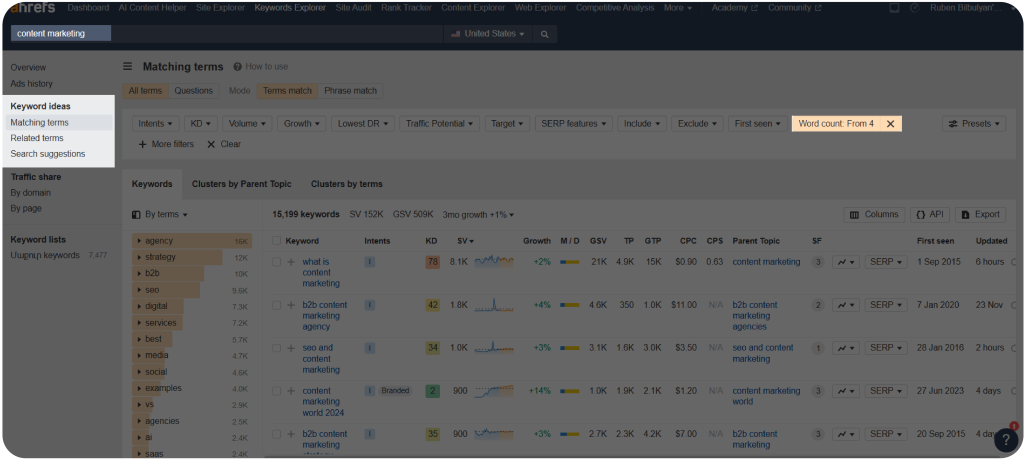Click the Clear filters X

tap(211, 144)
